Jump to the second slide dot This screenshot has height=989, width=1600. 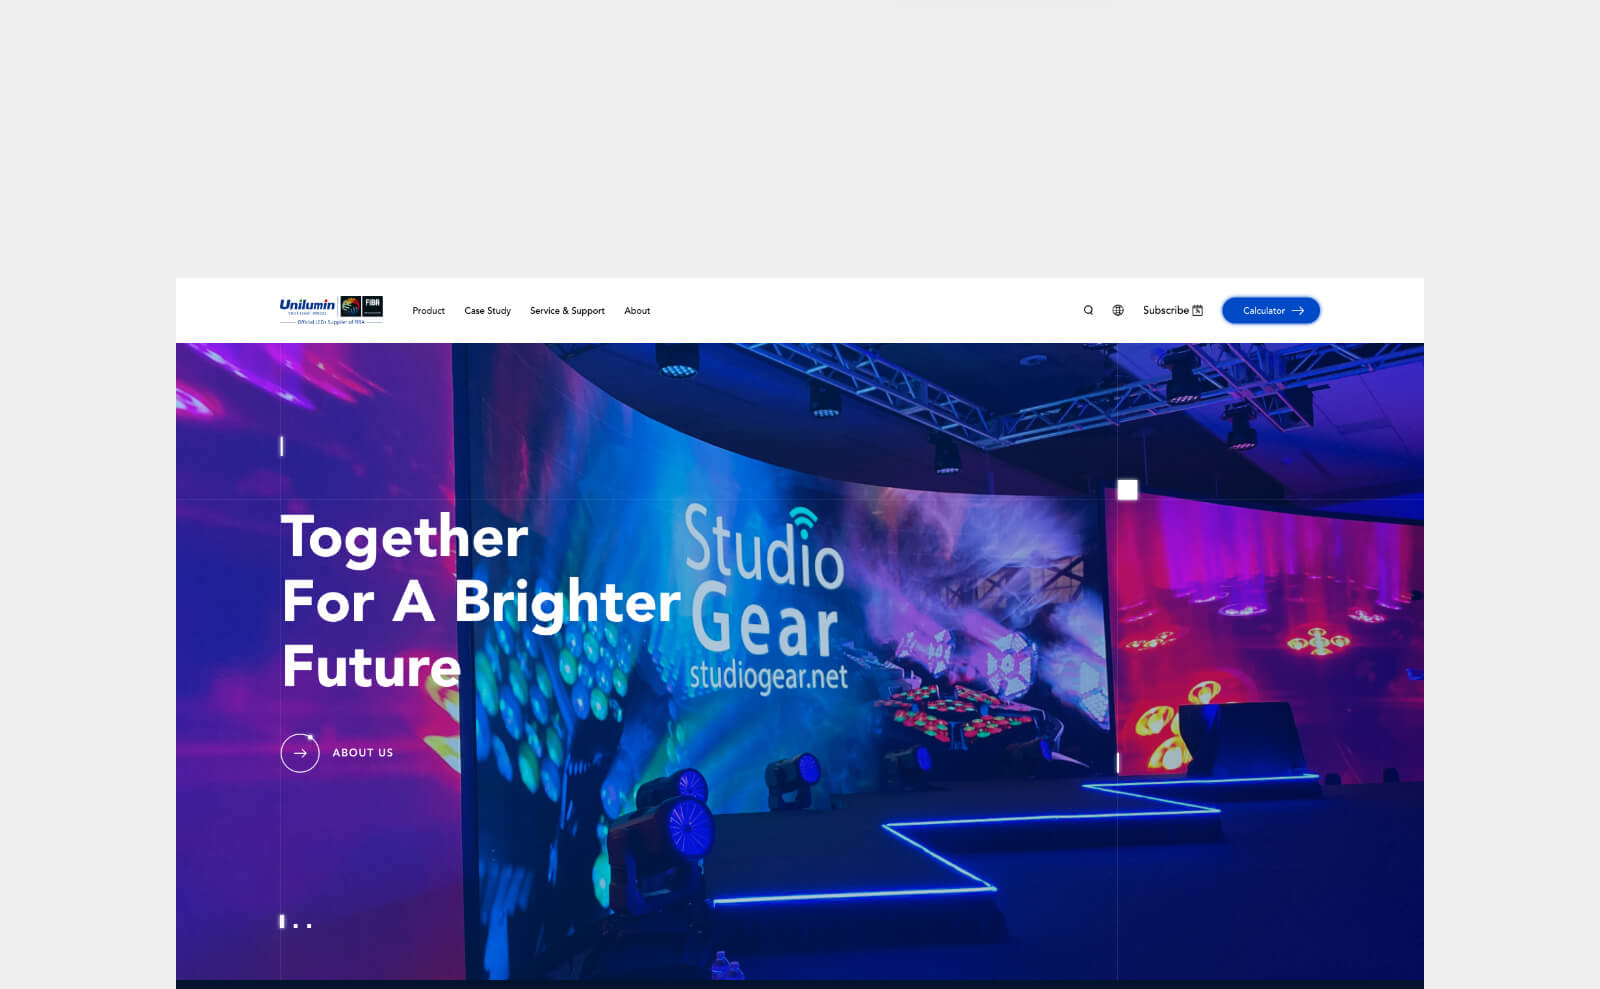[296, 926]
